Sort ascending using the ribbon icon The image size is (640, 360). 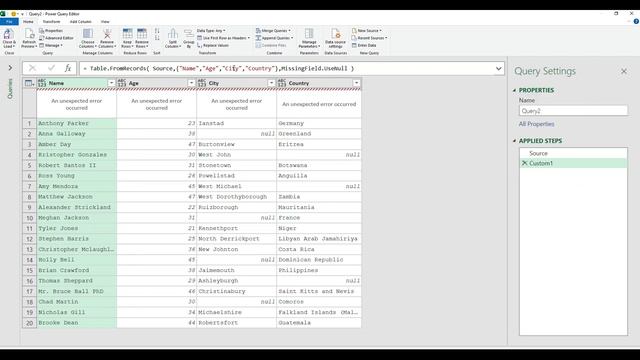pyautogui.click(x=157, y=31)
